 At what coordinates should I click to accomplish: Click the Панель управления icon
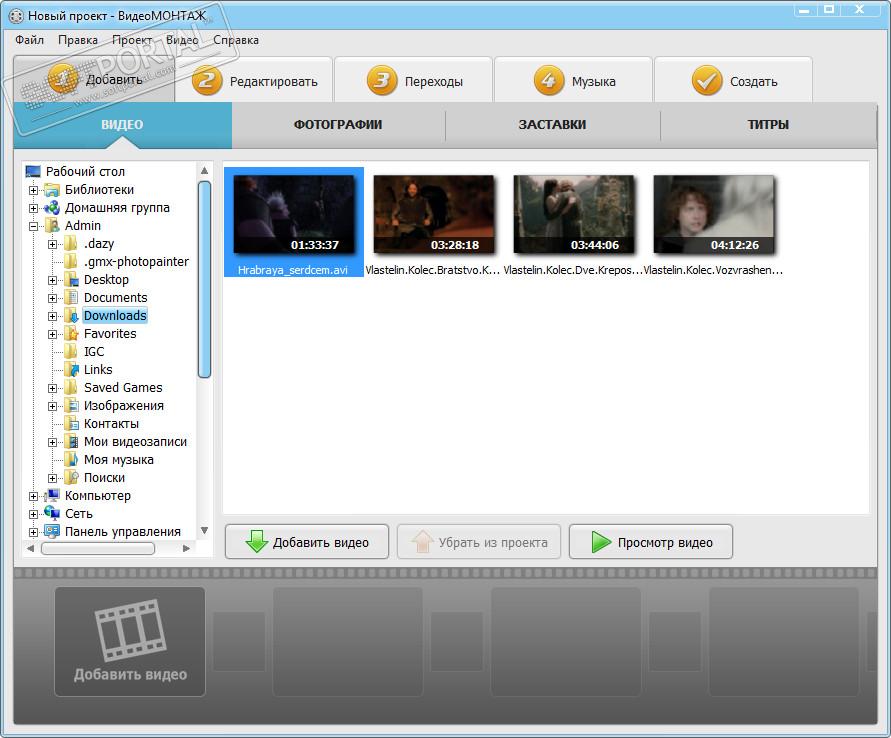tap(52, 532)
